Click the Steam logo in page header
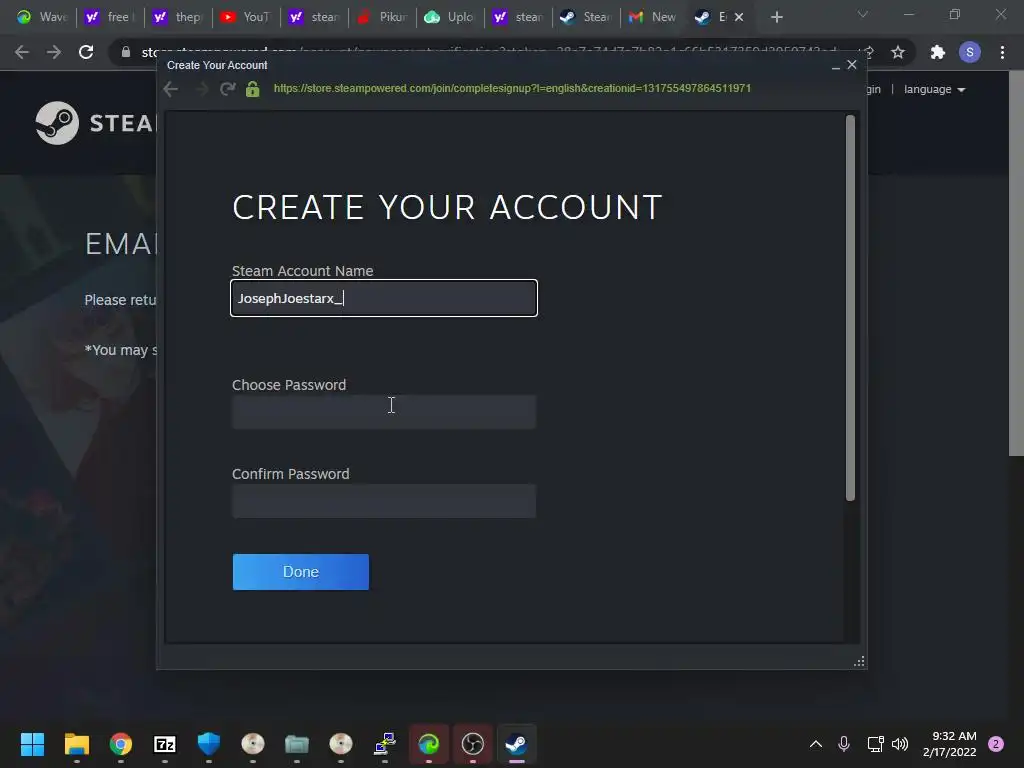The image size is (1024, 768). [95, 123]
